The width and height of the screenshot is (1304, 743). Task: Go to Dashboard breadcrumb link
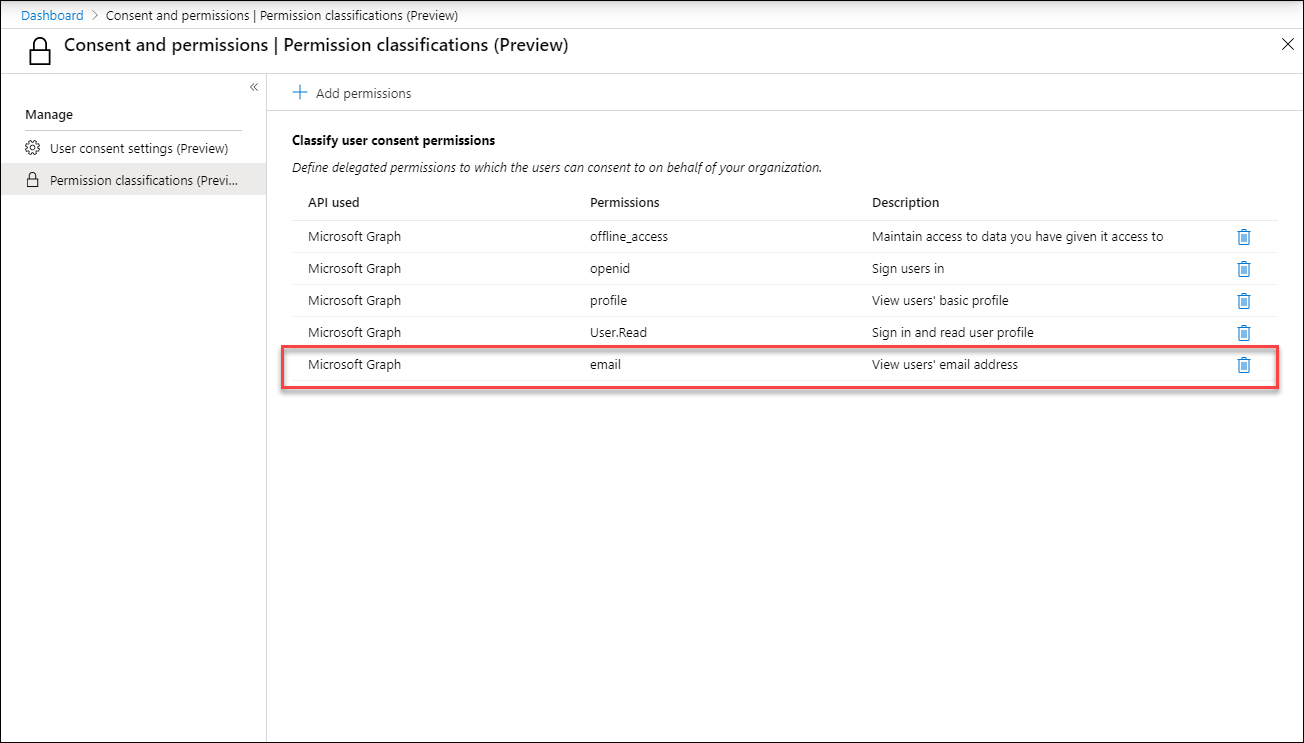(52, 15)
